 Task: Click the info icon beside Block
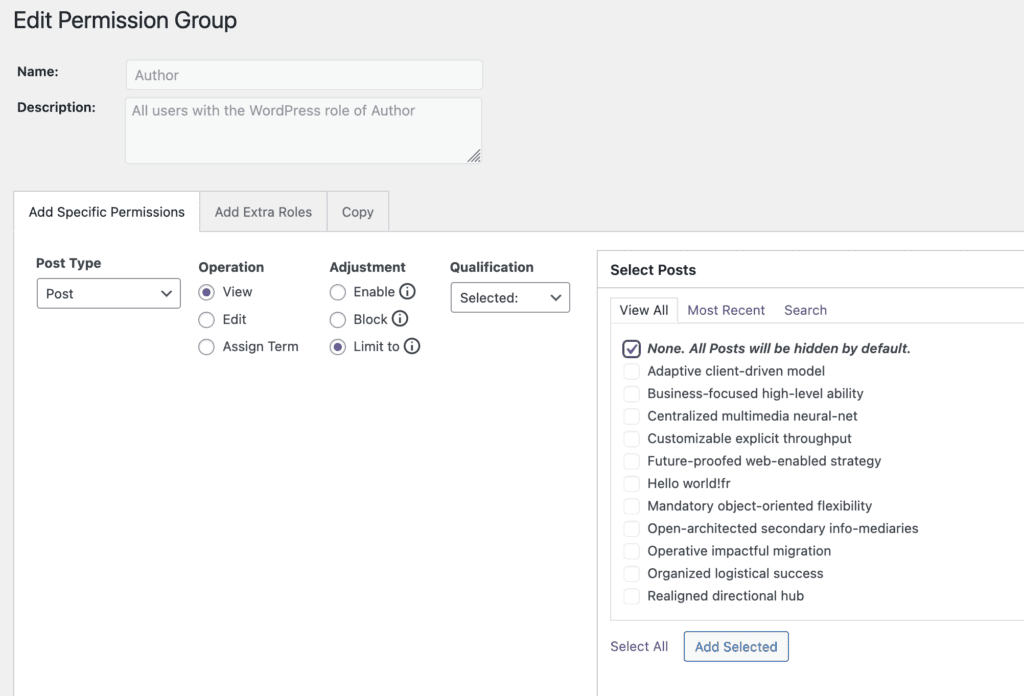pyautogui.click(x=400, y=319)
